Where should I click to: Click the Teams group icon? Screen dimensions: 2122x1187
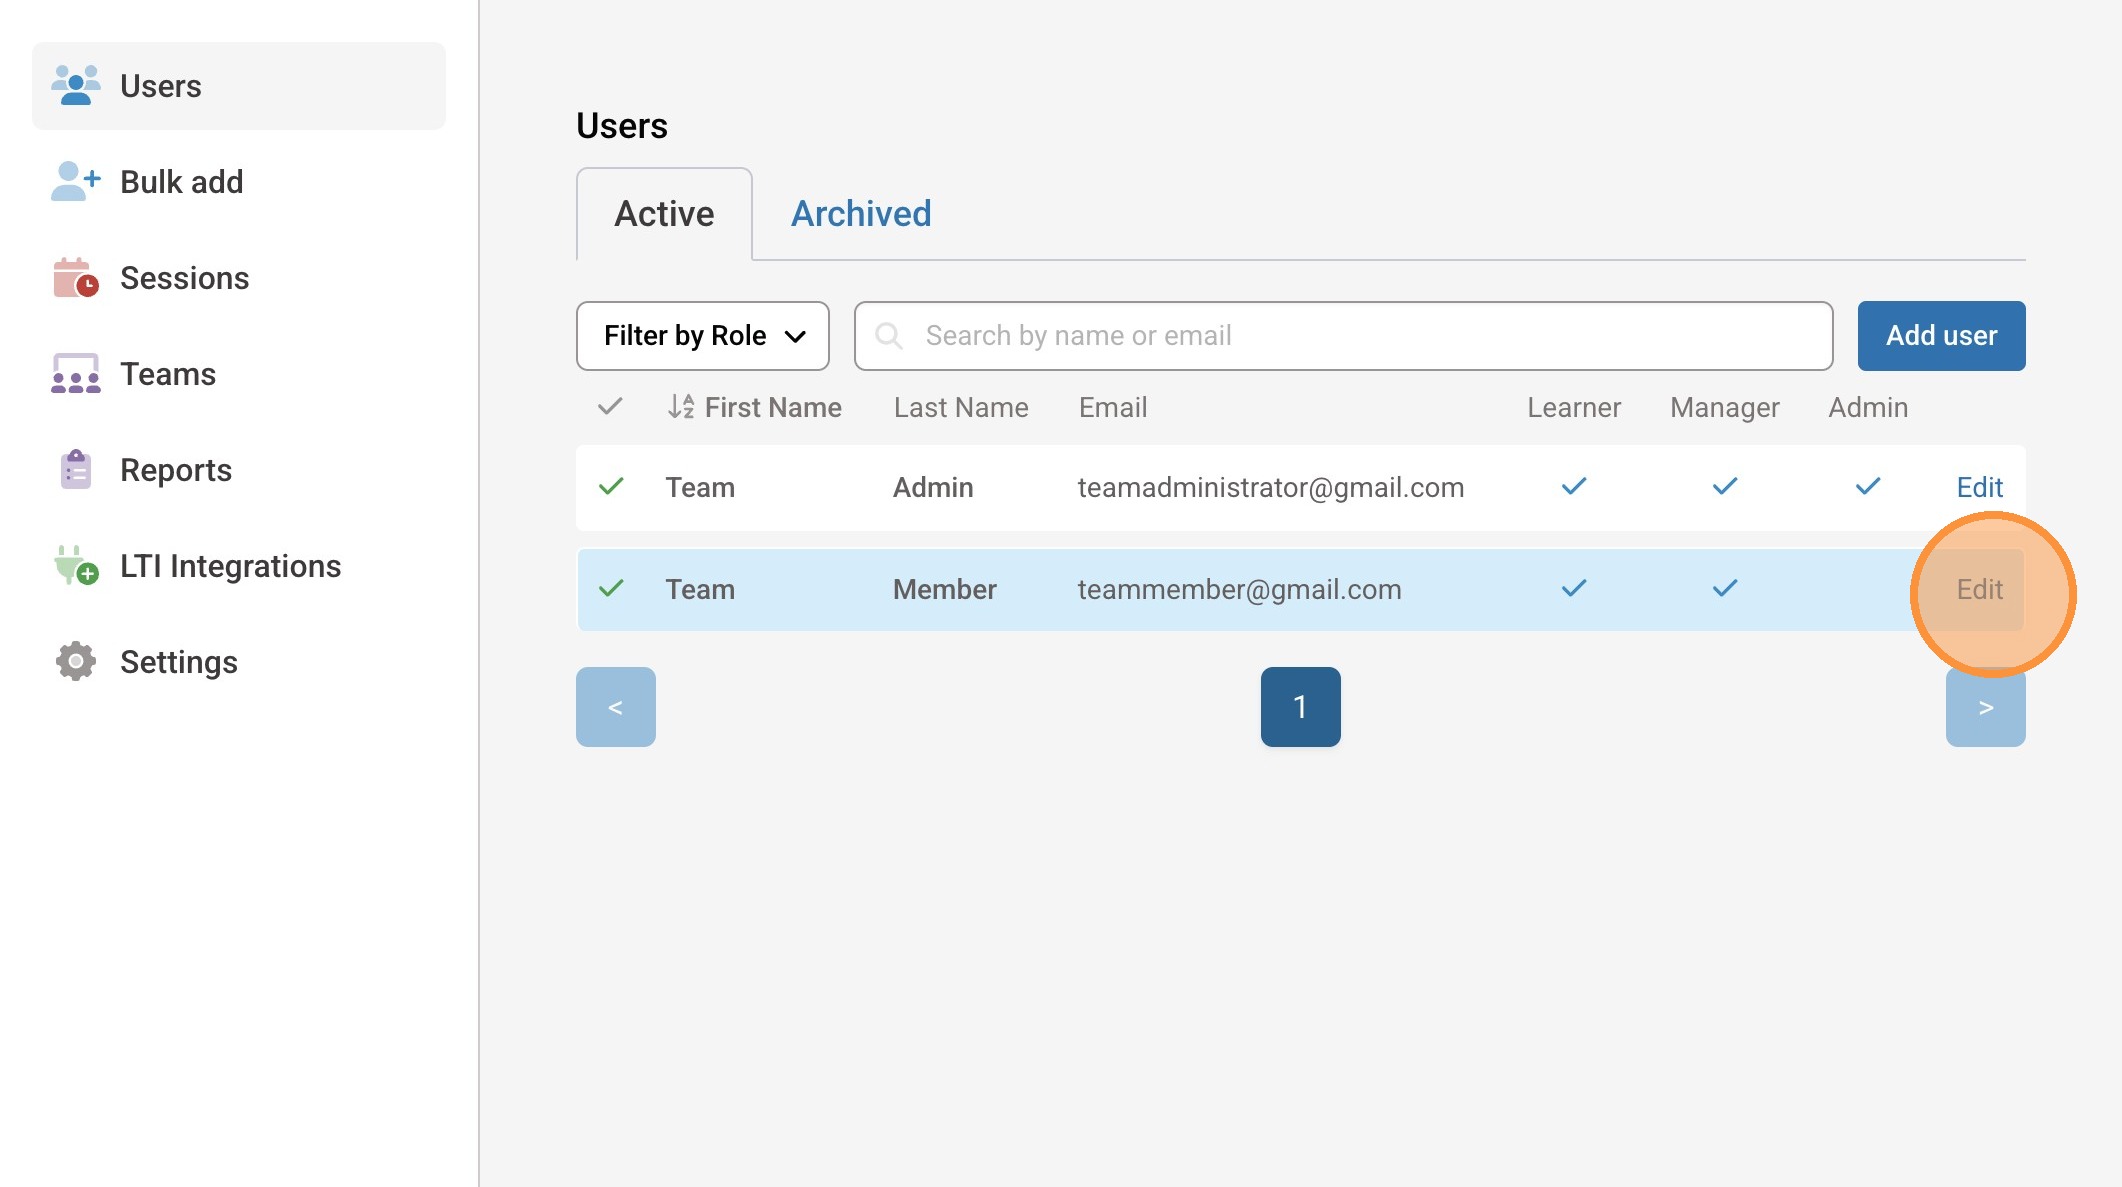76,374
